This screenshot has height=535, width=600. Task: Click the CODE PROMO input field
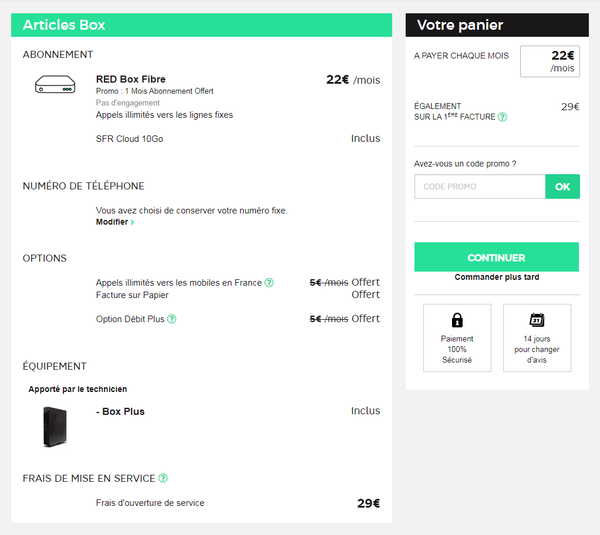click(480, 187)
